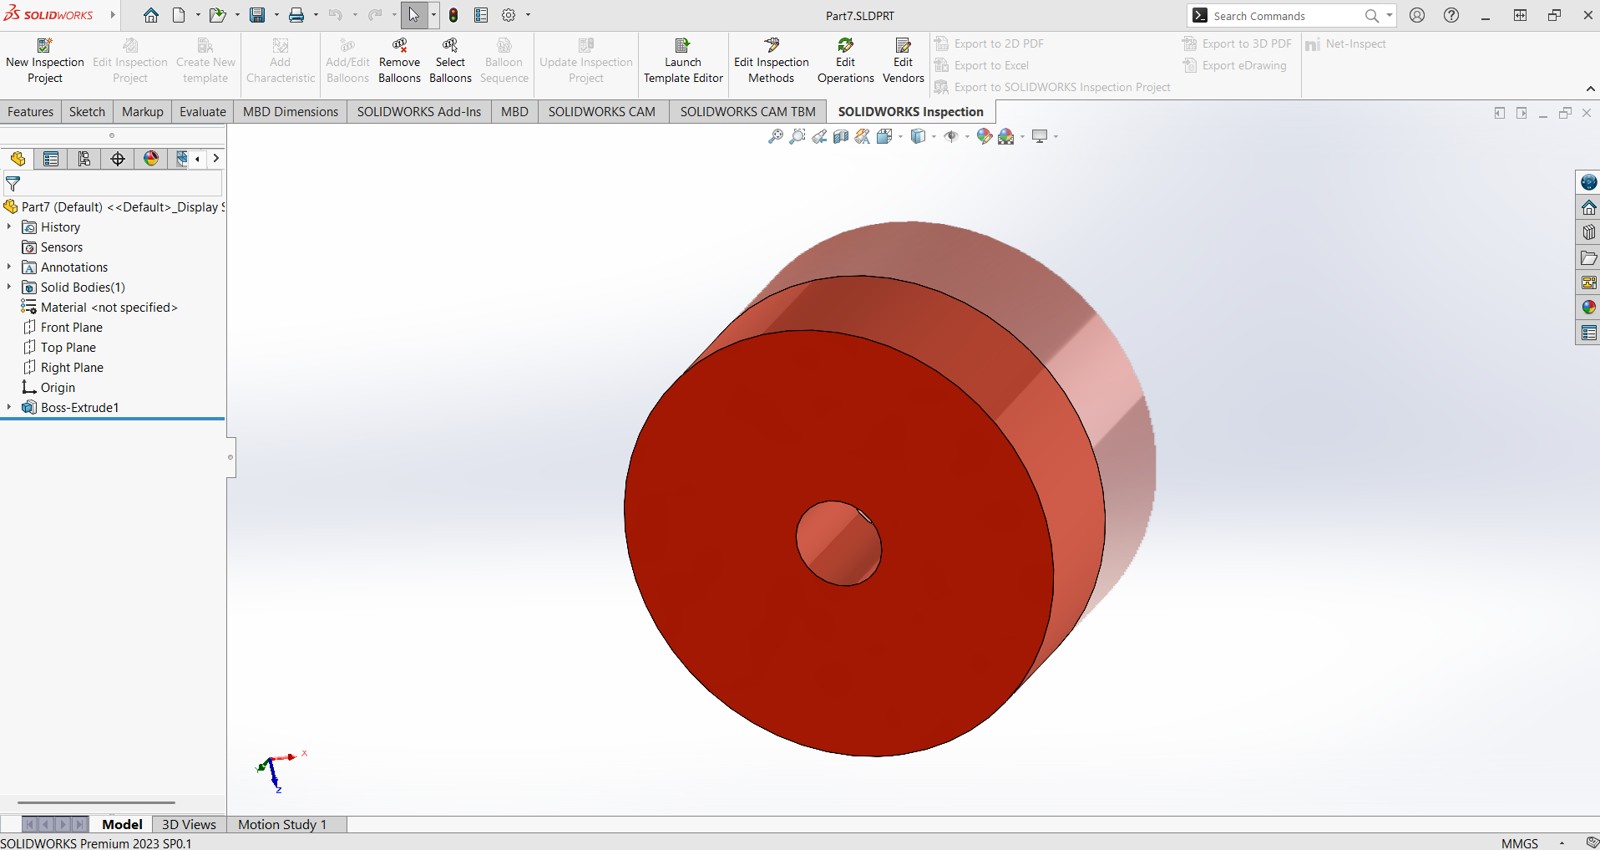1600x850 pixels.
Task: Open Custom Properties in the task pane
Action: pos(1589,332)
